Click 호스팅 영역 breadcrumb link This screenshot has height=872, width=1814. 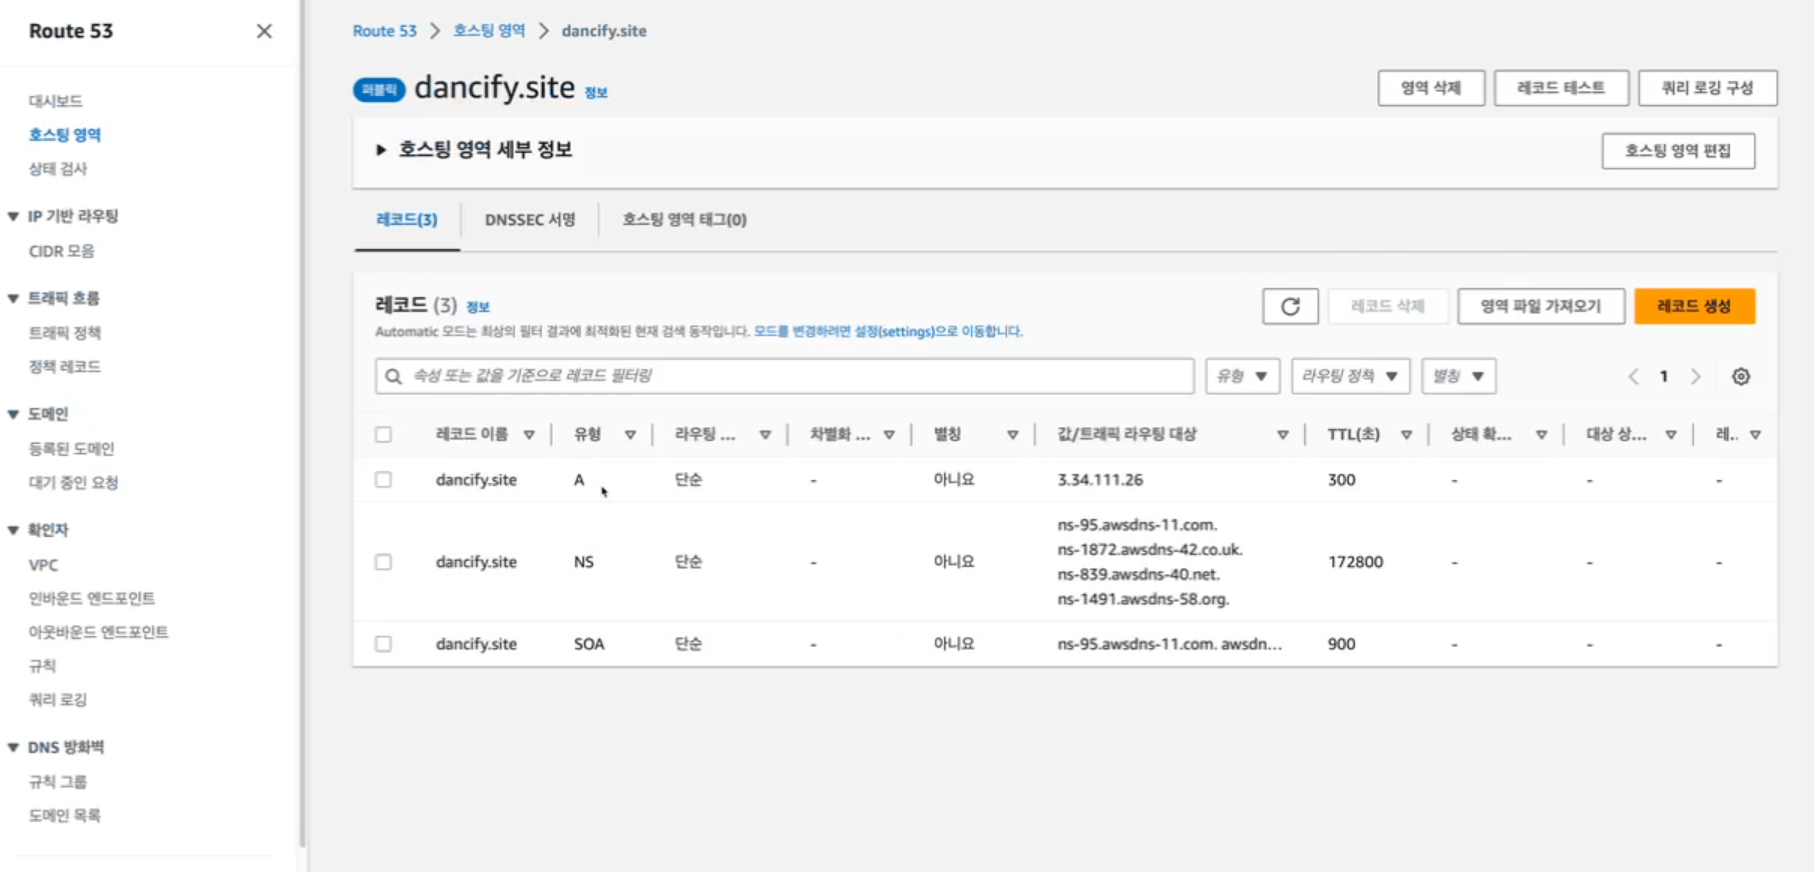tap(489, 31)
